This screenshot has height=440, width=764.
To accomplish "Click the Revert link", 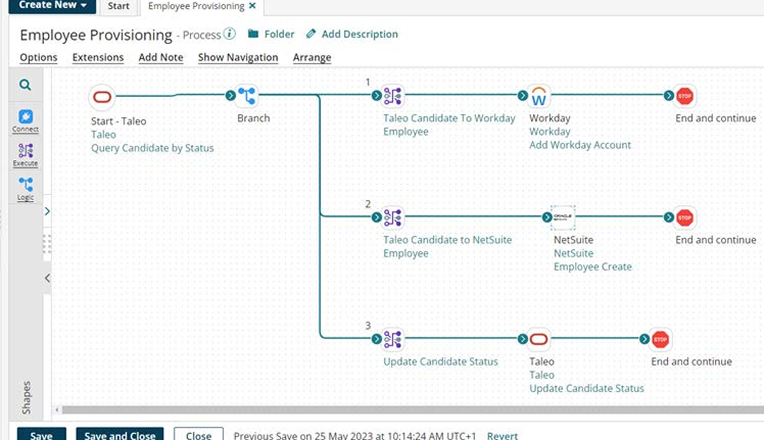I will tap(502, 436).
